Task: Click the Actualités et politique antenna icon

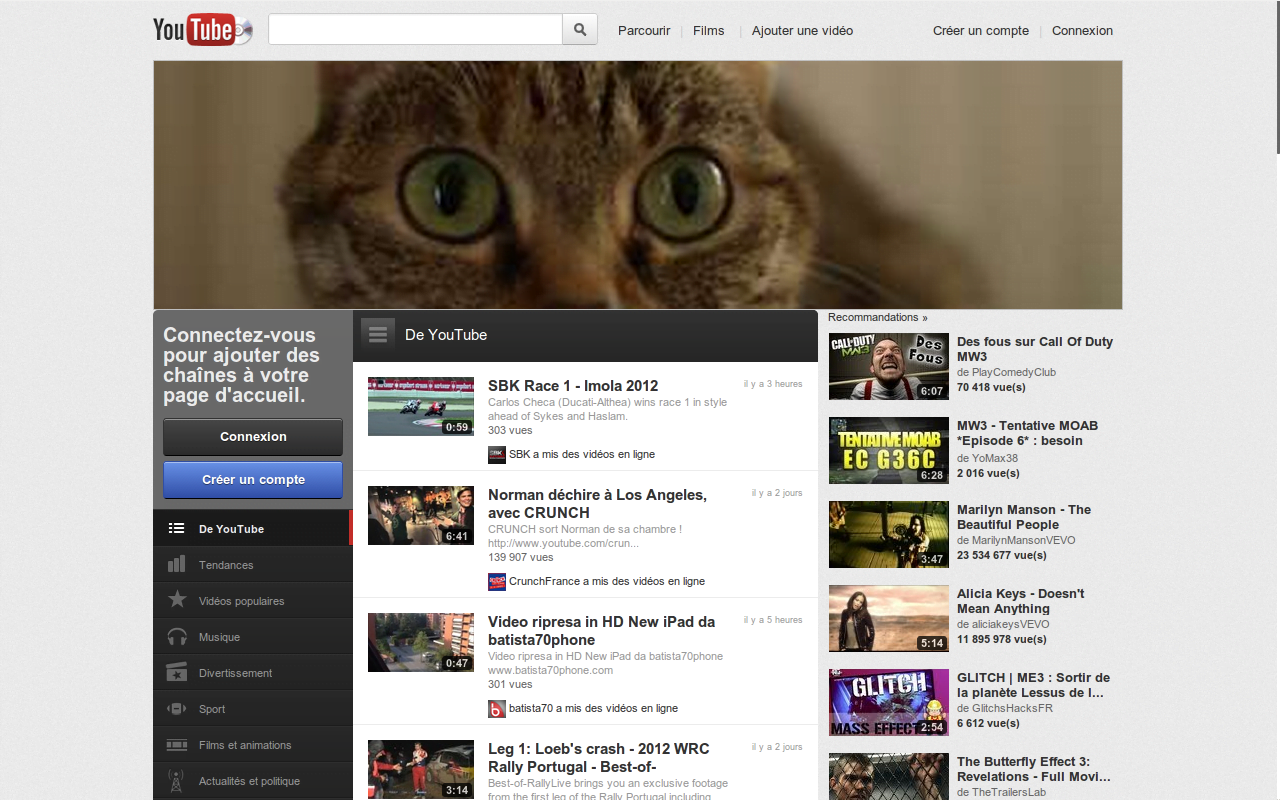Action: (177, 781)
